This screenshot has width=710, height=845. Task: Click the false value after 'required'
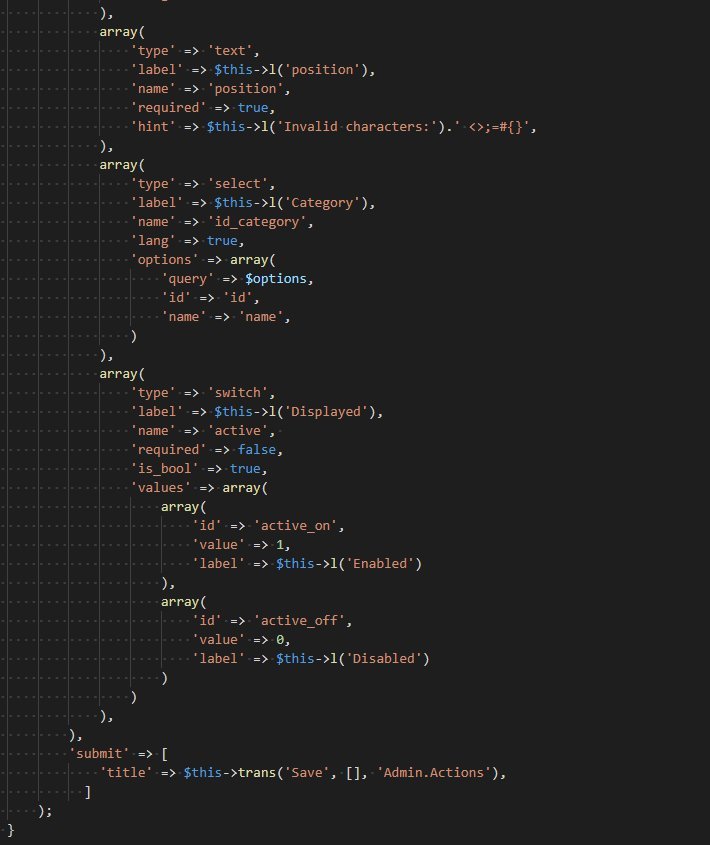(x=257, y=449)
